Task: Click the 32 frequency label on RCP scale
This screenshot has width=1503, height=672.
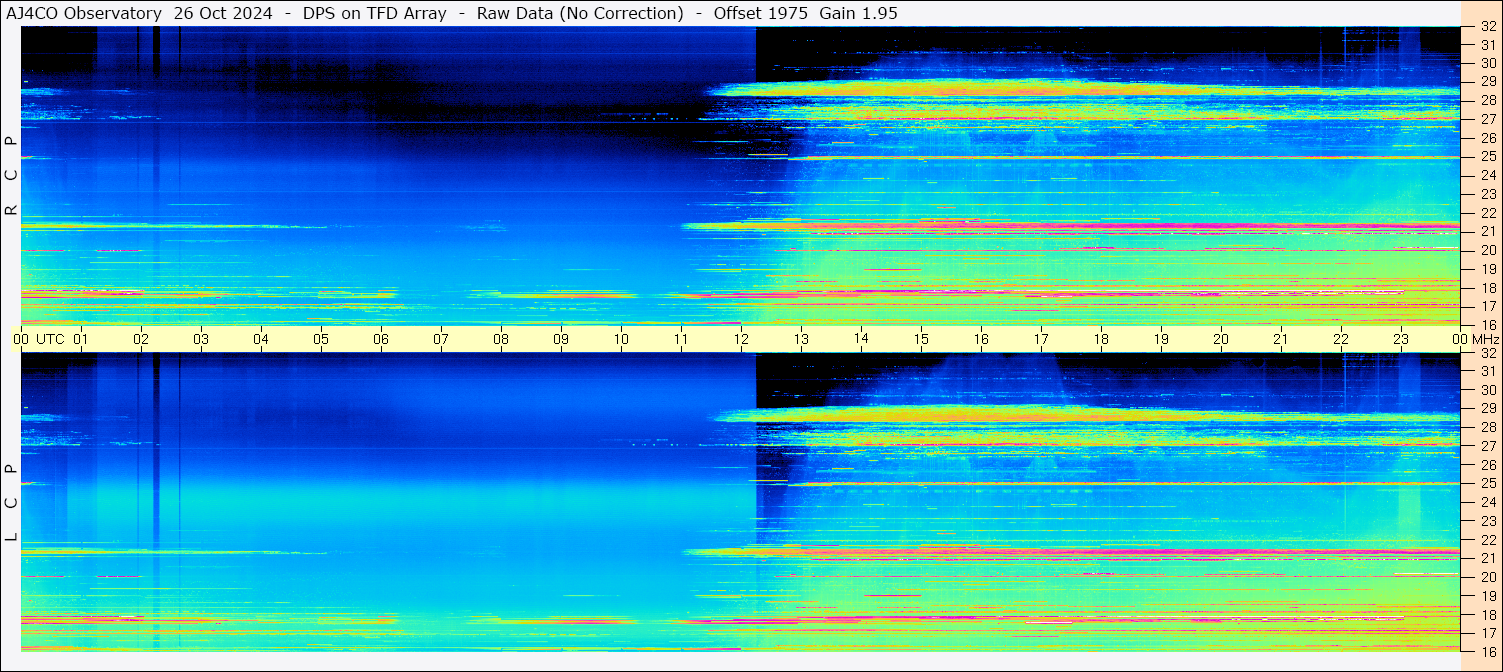Action: point(1487,27)
